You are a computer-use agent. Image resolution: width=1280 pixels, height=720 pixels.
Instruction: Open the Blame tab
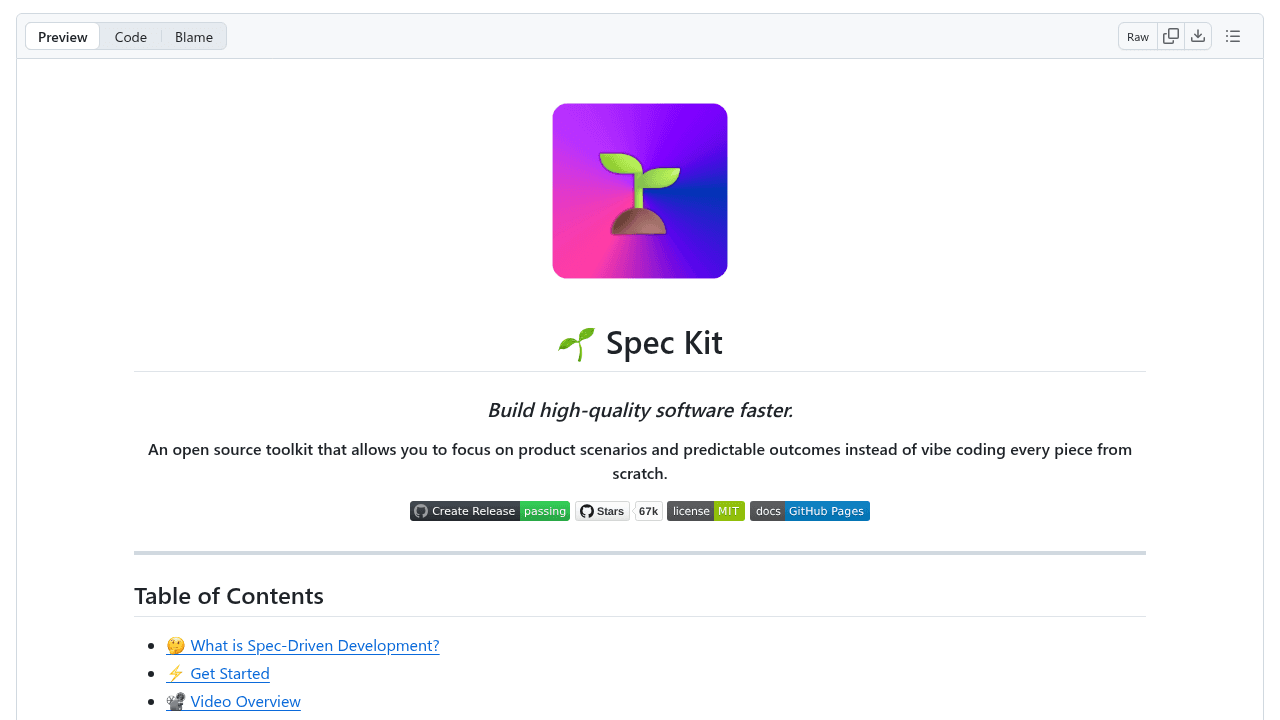tap(193, 36)
